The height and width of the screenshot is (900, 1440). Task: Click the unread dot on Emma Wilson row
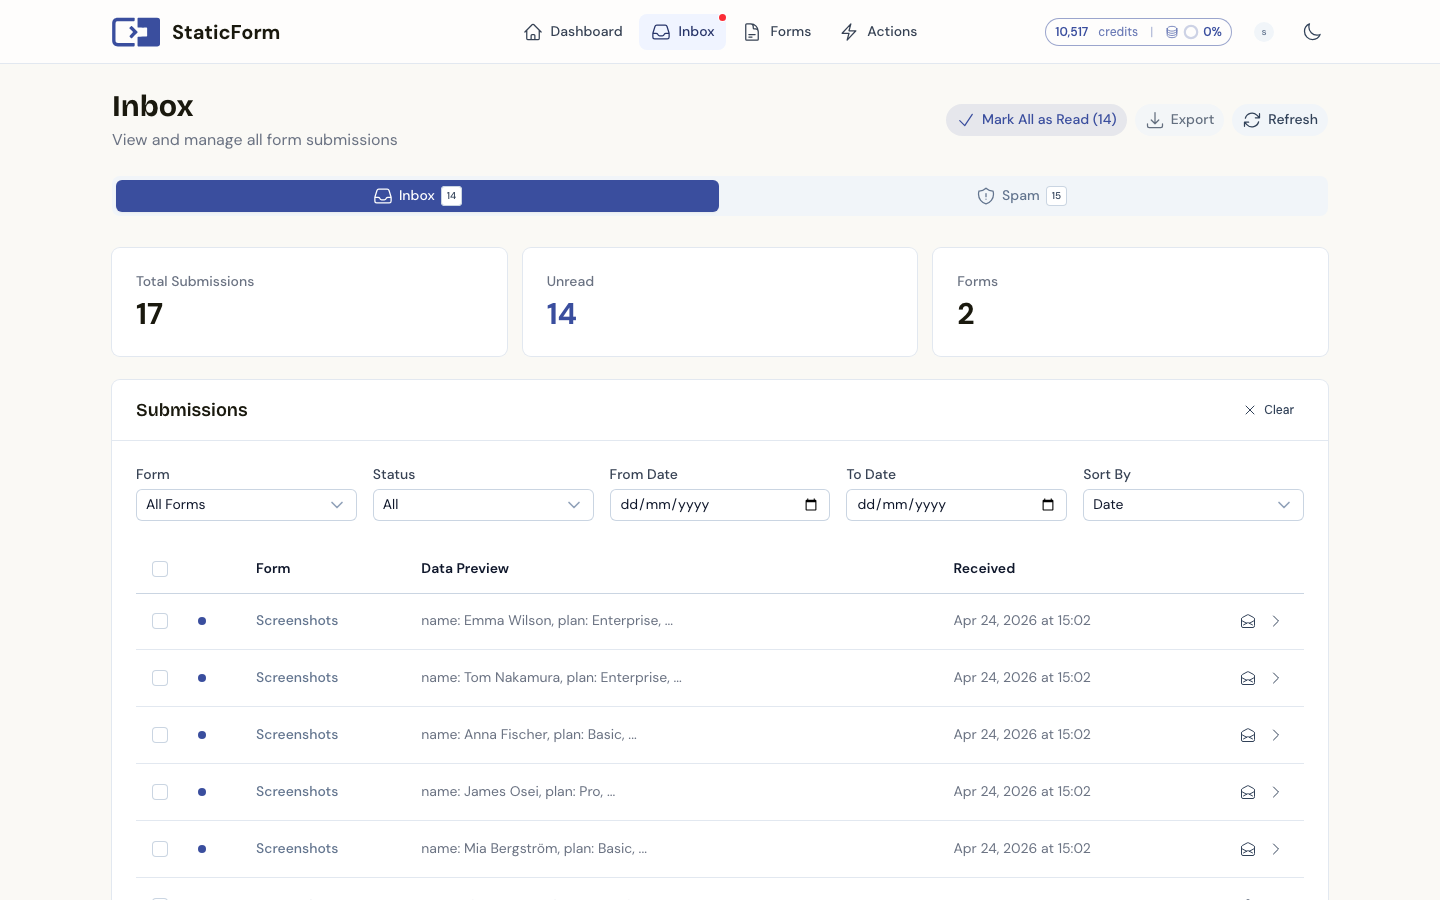point(202,621)
